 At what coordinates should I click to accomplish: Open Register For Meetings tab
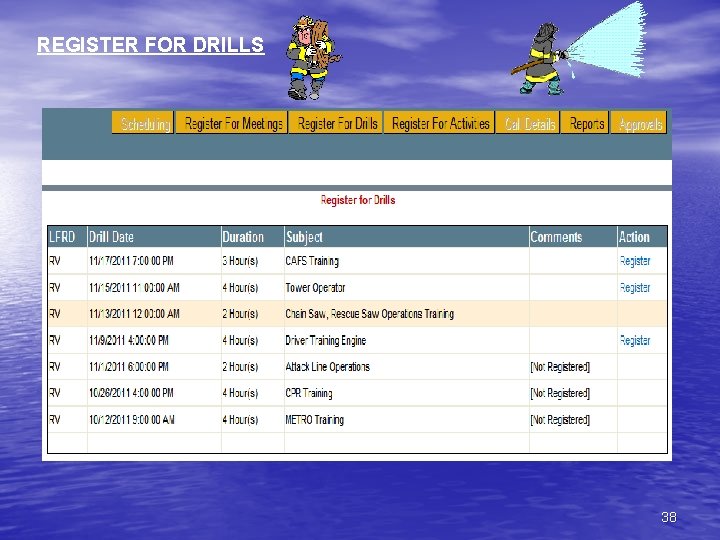pos(232,123)
